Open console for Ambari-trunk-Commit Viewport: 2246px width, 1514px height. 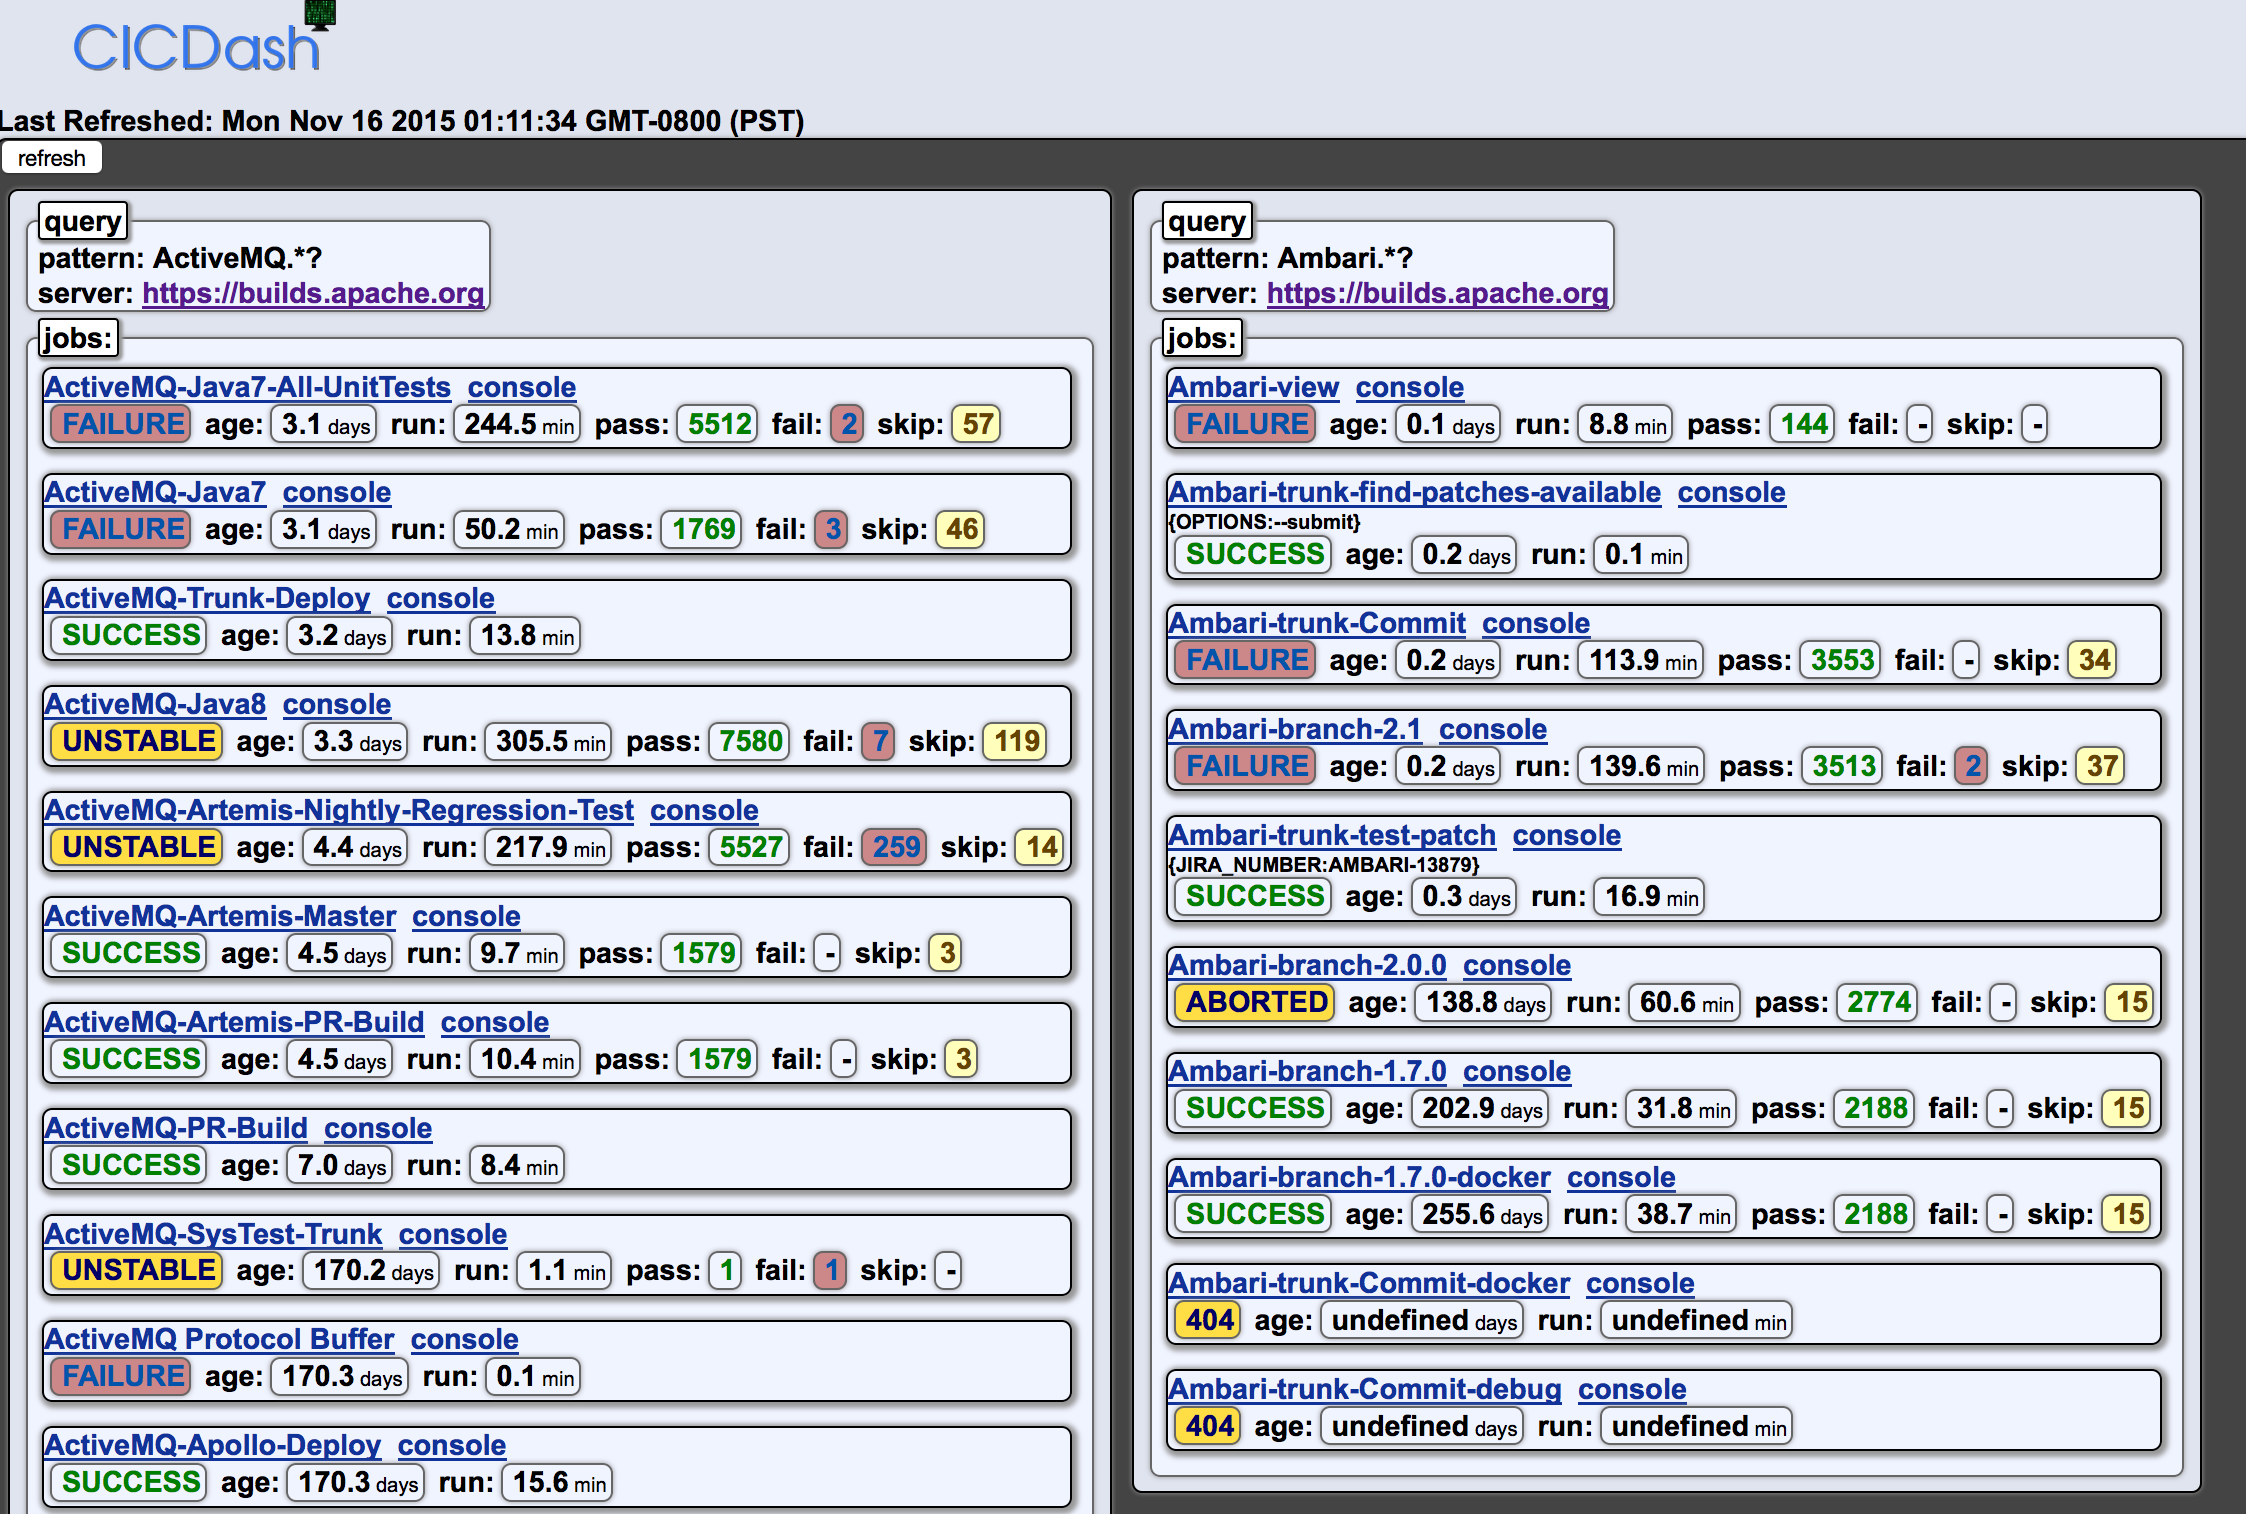click(x=1536, y=623)
